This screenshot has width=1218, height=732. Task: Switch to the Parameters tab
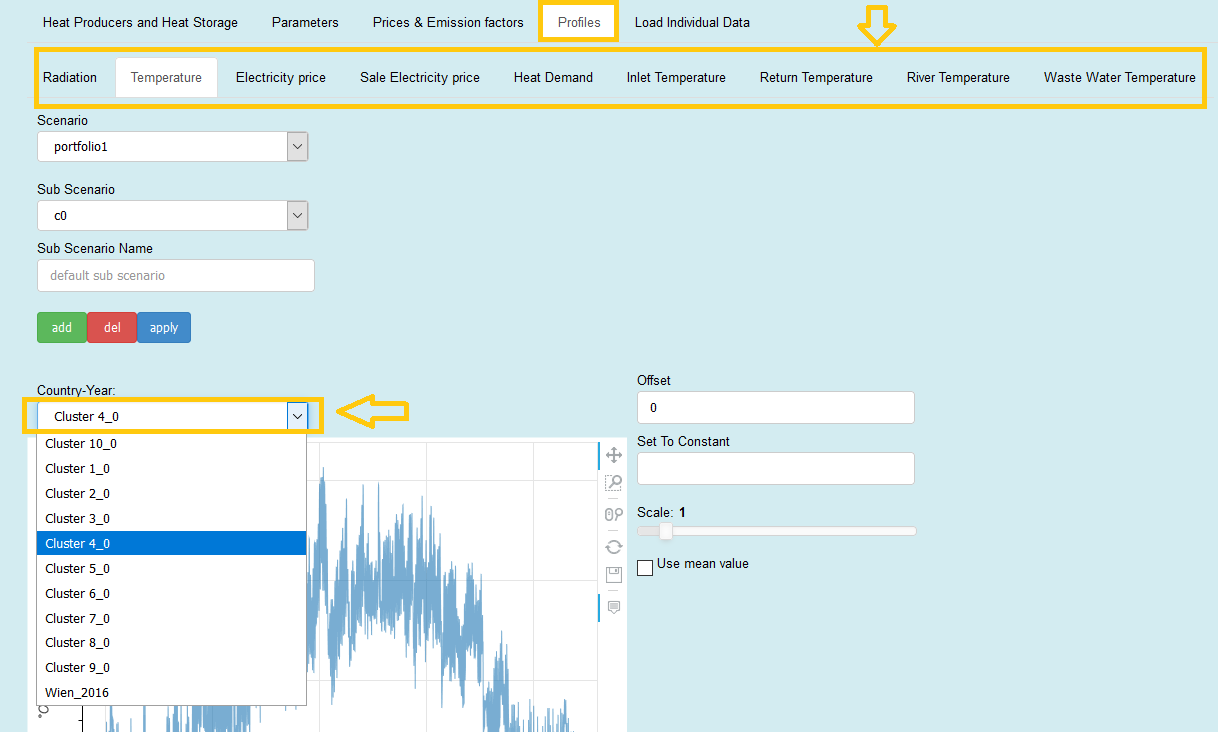[305, 22]
